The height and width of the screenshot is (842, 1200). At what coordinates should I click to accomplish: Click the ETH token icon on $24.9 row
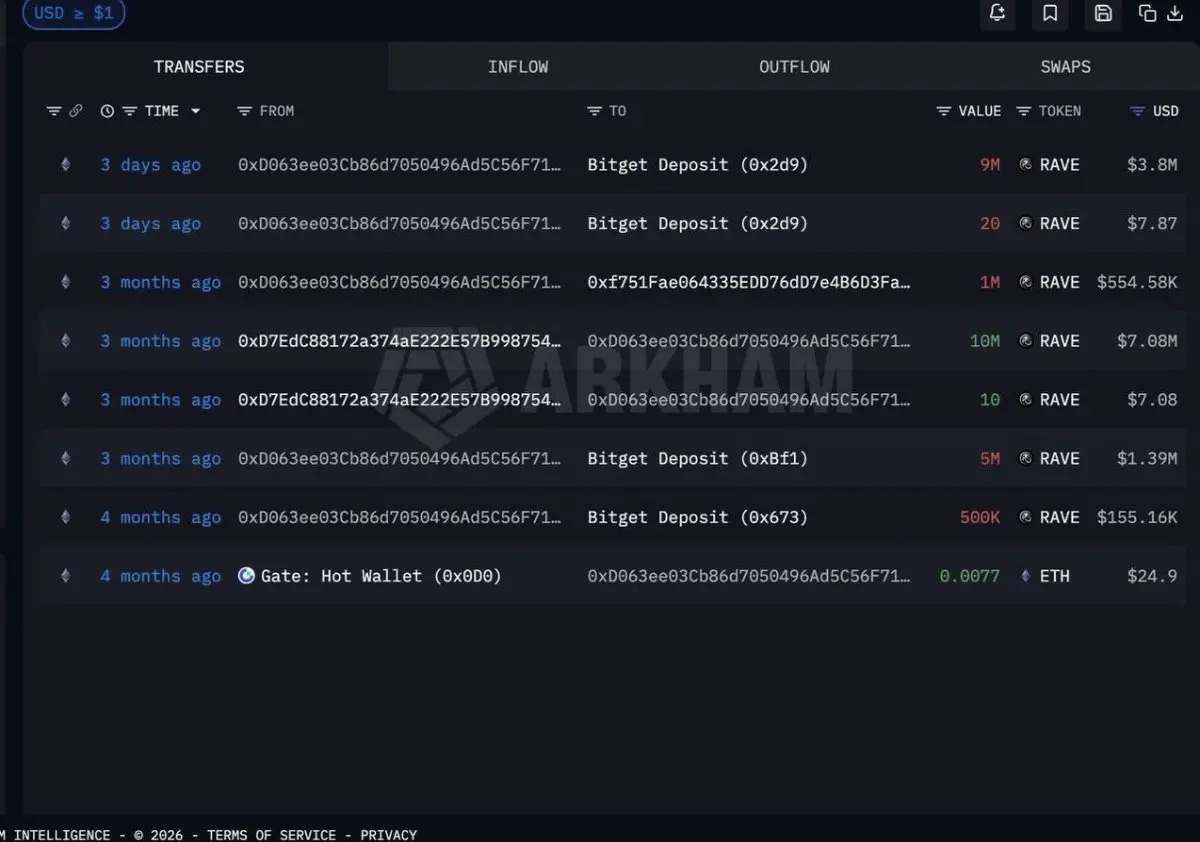pyautogui.click(x=1025, y=576)
